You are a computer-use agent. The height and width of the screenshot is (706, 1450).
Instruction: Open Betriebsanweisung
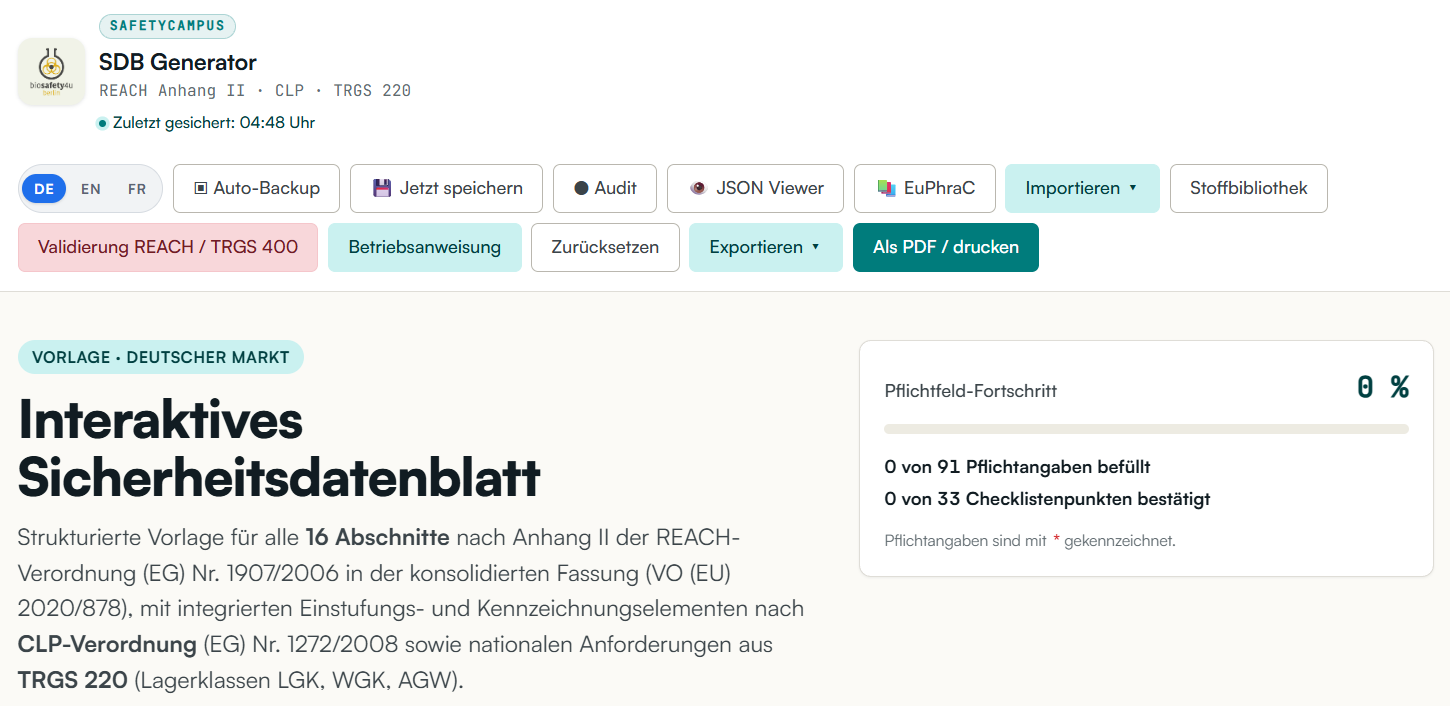(x=425, y=247)
